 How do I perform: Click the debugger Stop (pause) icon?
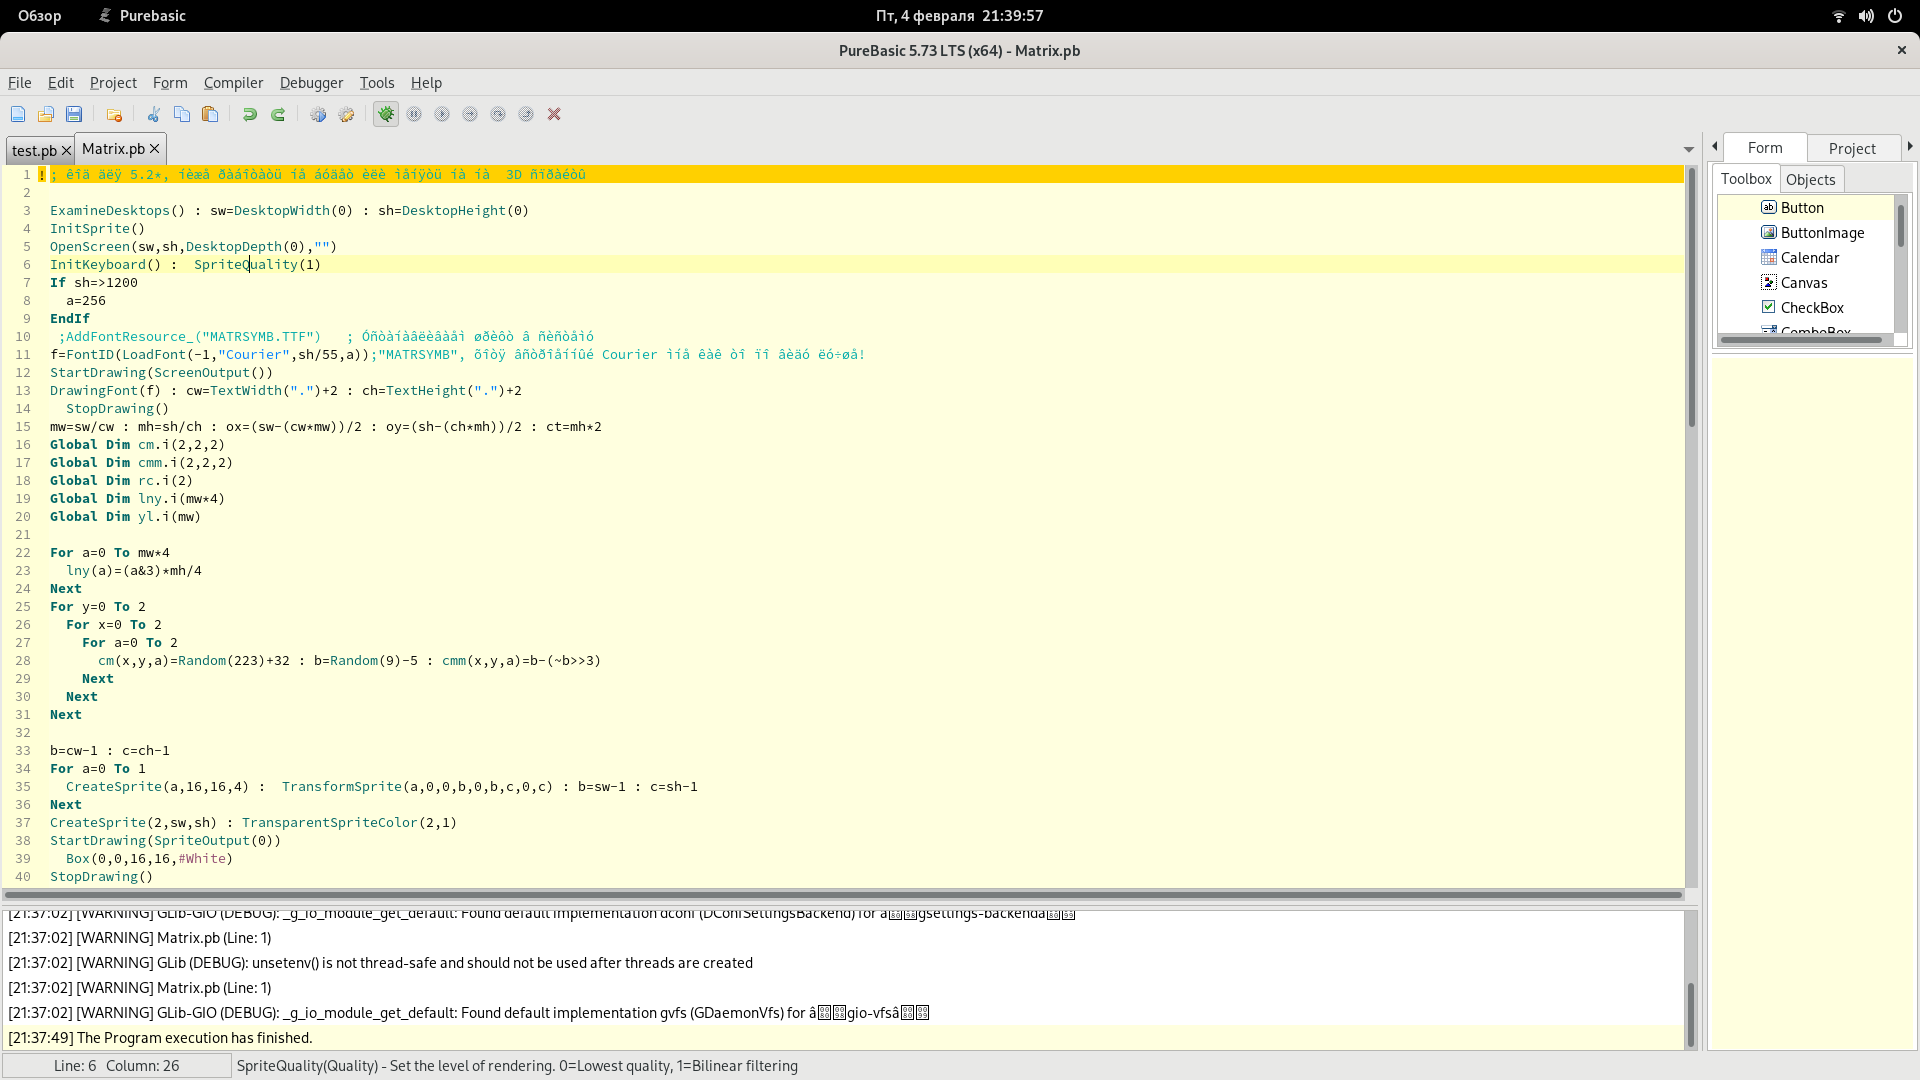click(414, 115)
